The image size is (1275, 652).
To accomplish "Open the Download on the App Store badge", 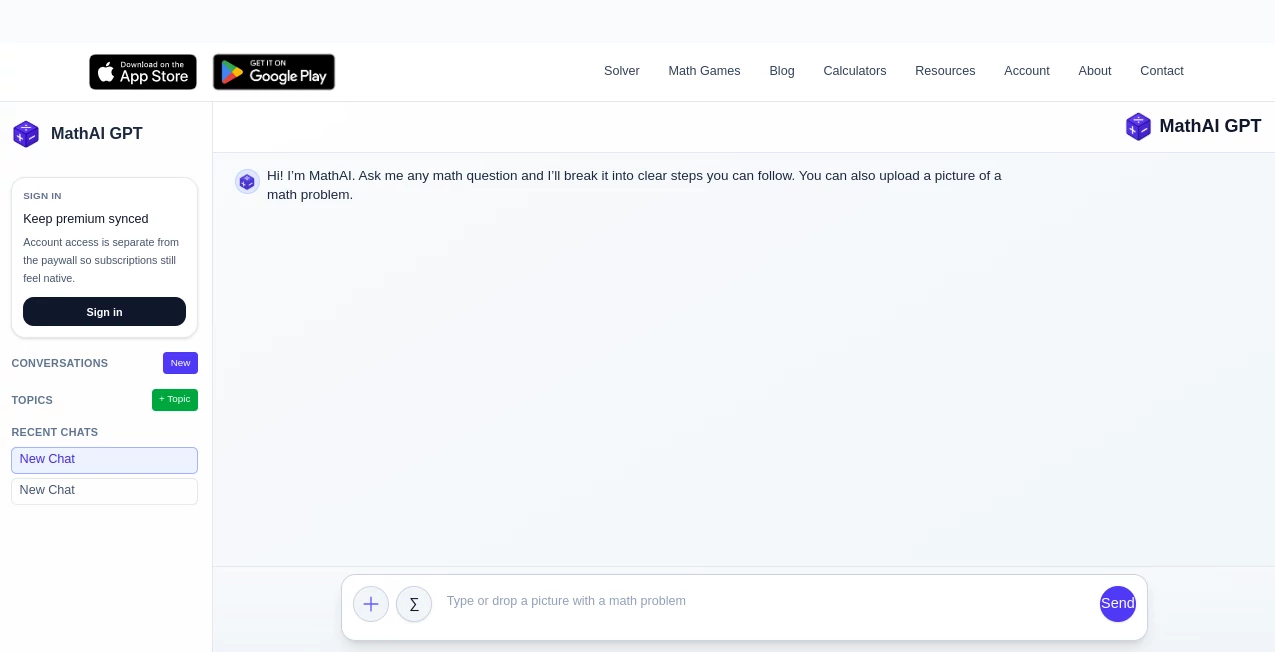I will (143, 72).
